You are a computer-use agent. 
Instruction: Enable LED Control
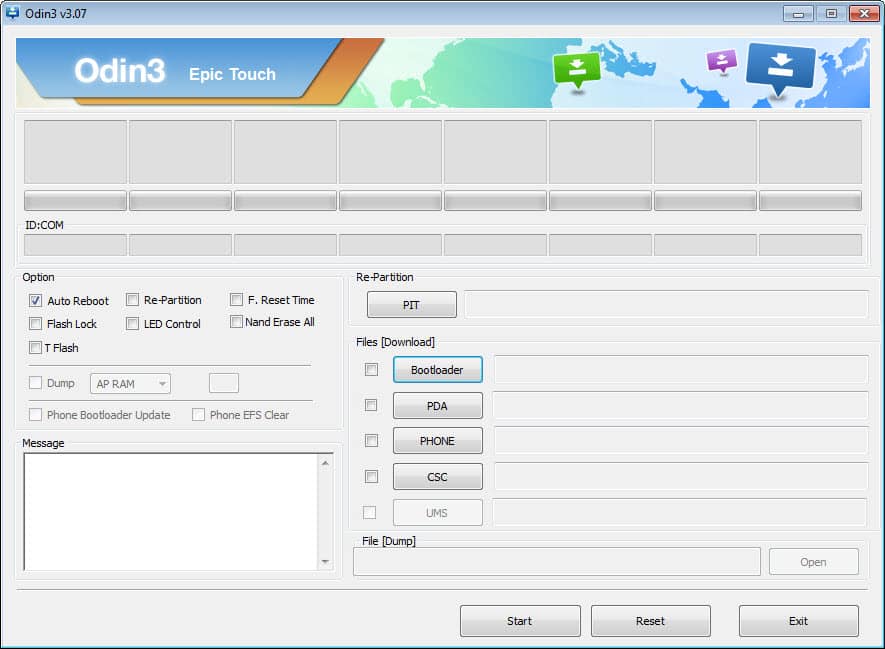coord(132,323)
